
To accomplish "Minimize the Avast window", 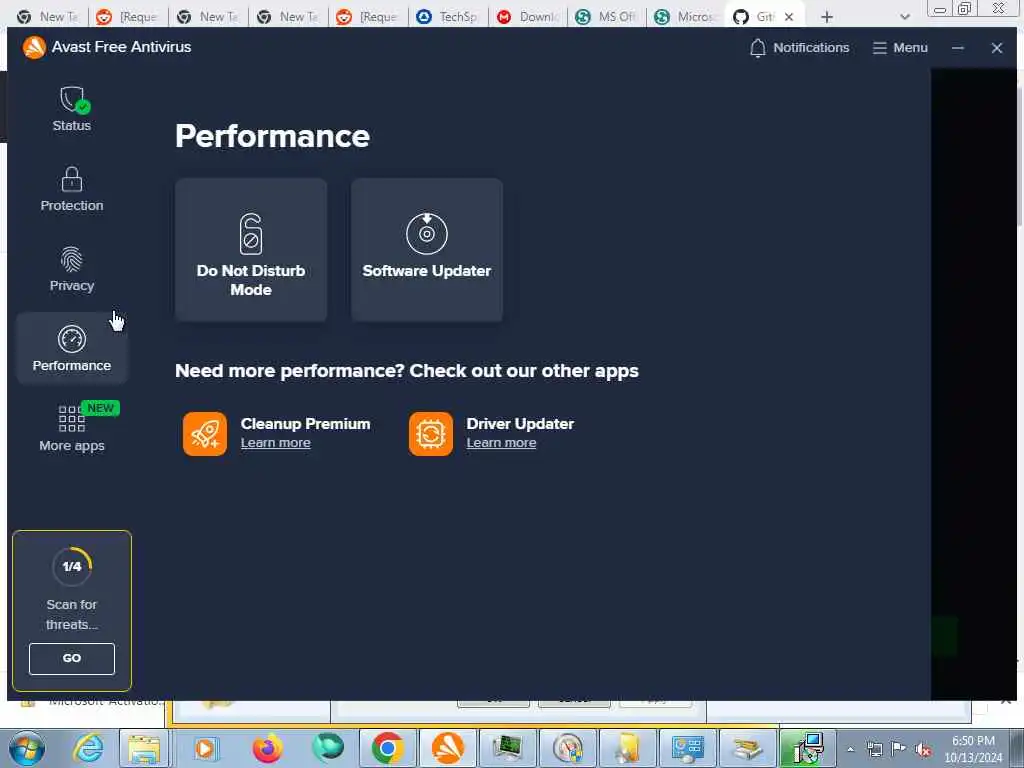I will point(958,48).
